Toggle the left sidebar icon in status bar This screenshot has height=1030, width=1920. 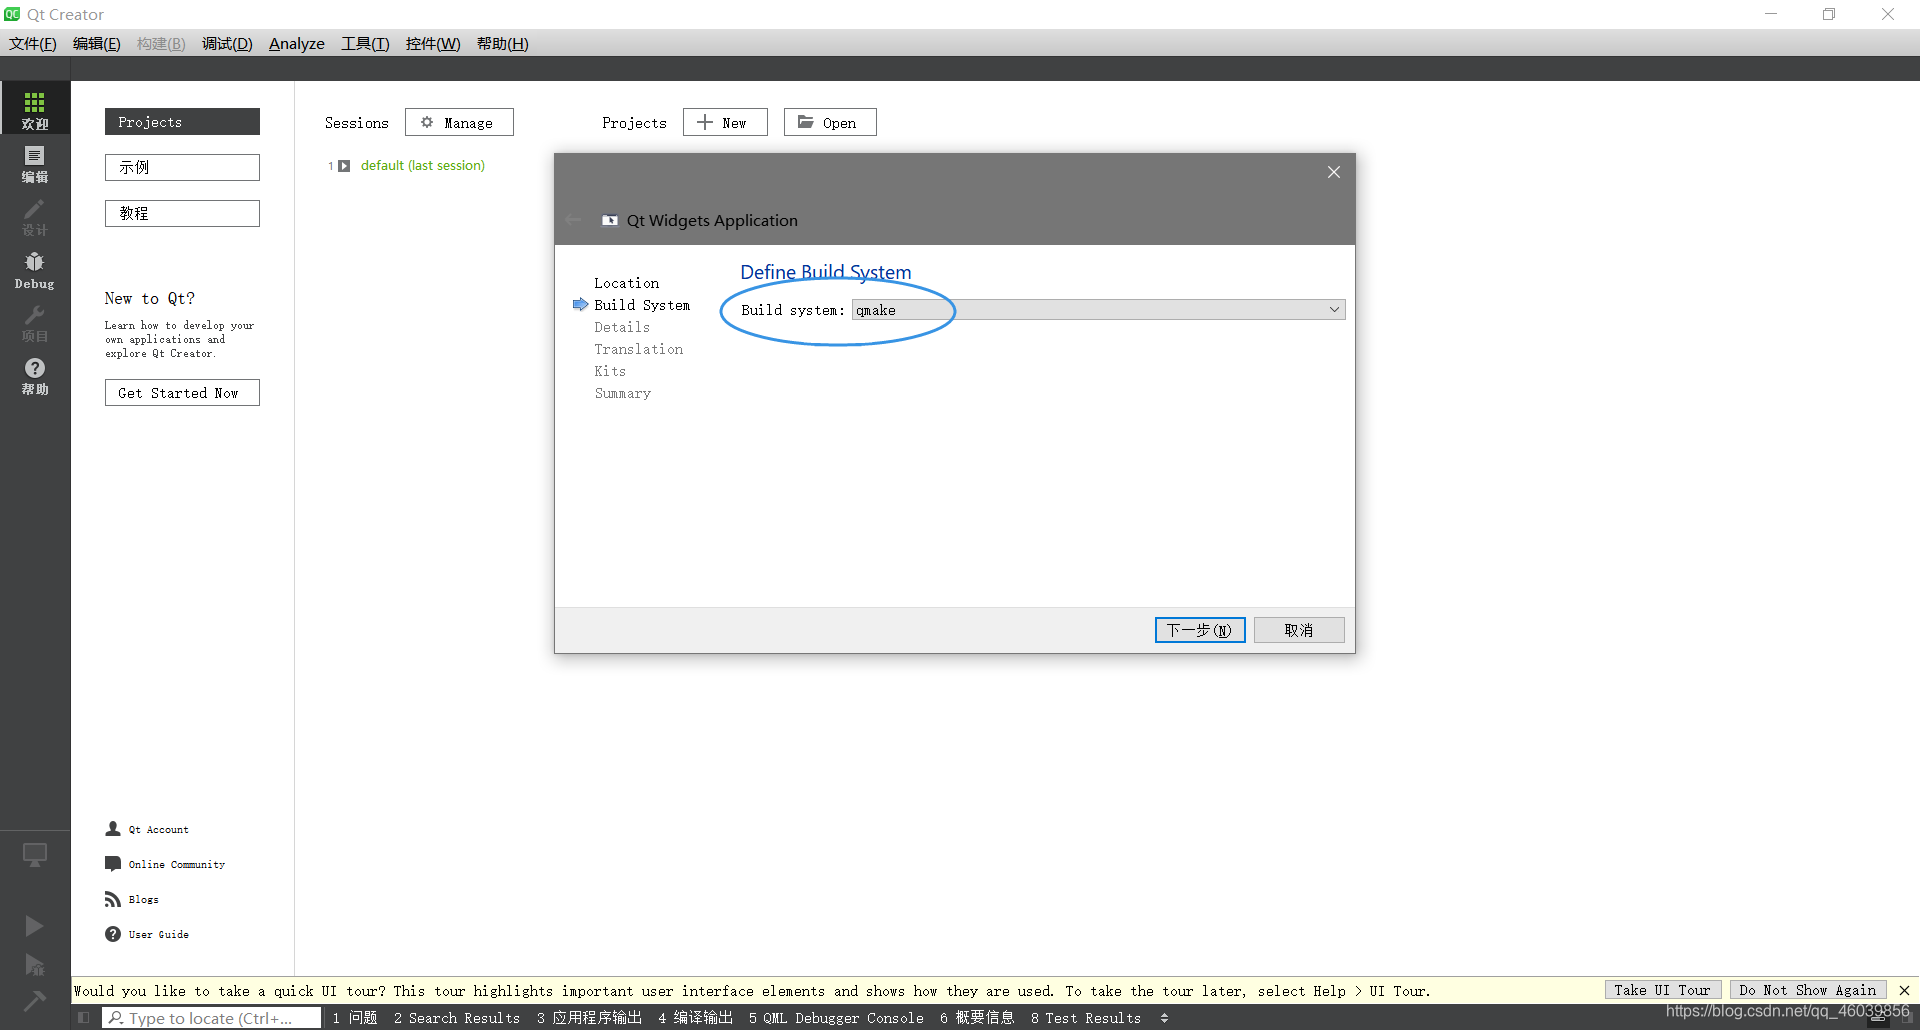[84, 1018]
